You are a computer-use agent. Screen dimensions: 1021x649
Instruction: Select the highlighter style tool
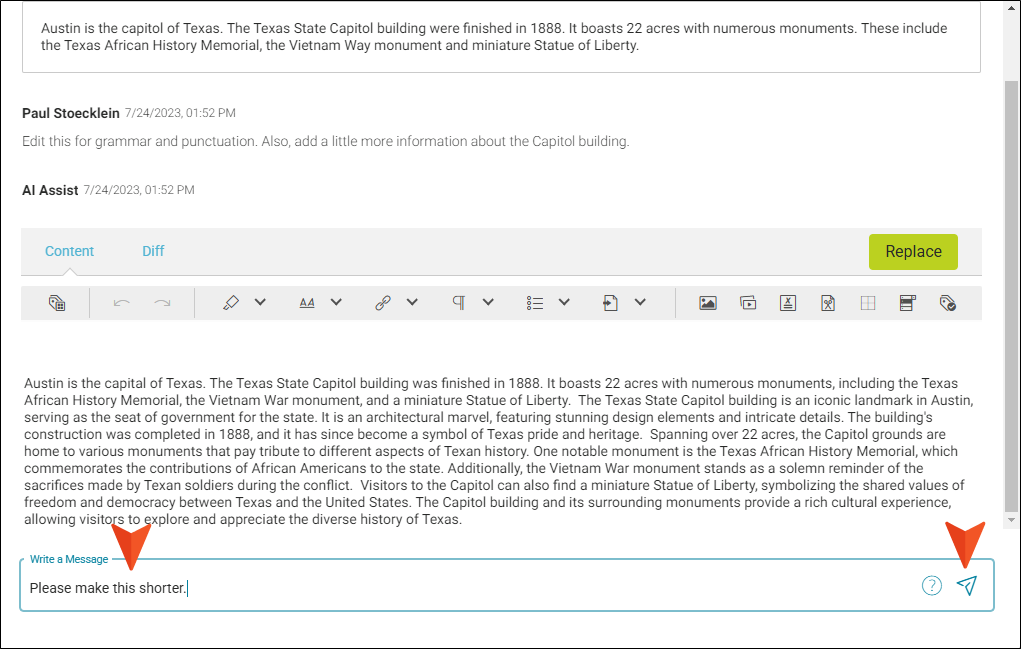point(231,303)
